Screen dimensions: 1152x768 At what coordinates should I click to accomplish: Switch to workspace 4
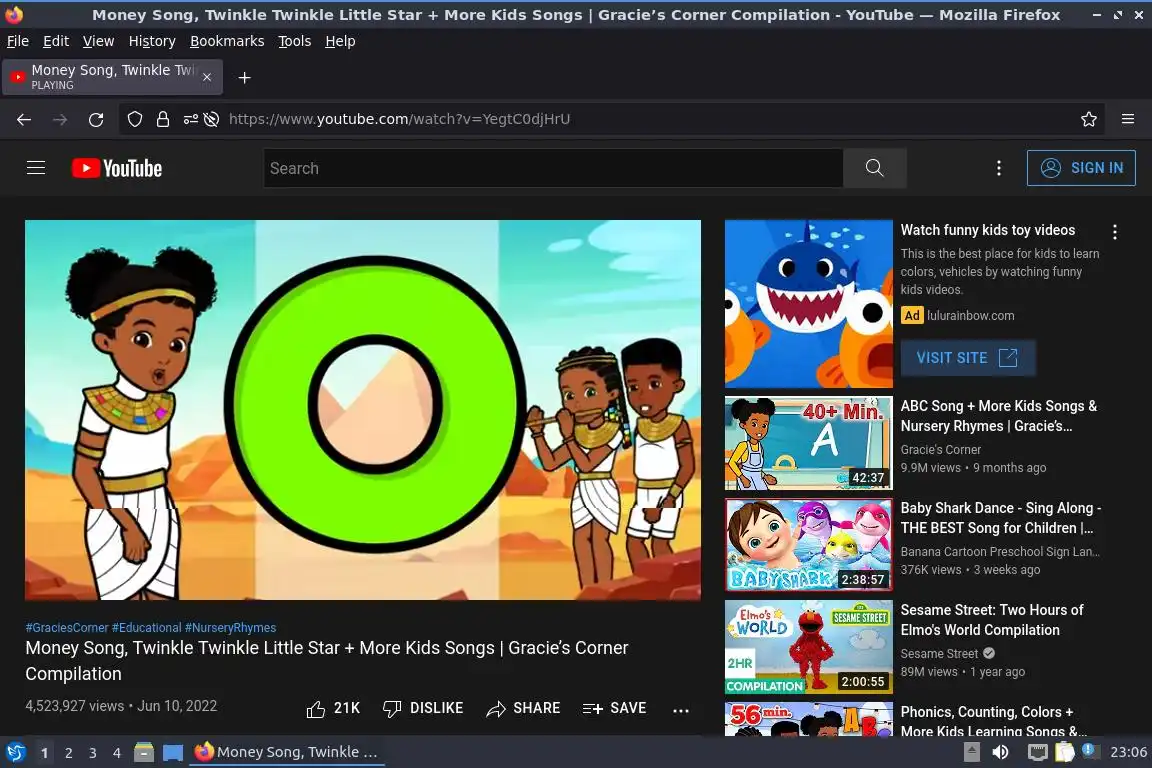pos(117,753)
